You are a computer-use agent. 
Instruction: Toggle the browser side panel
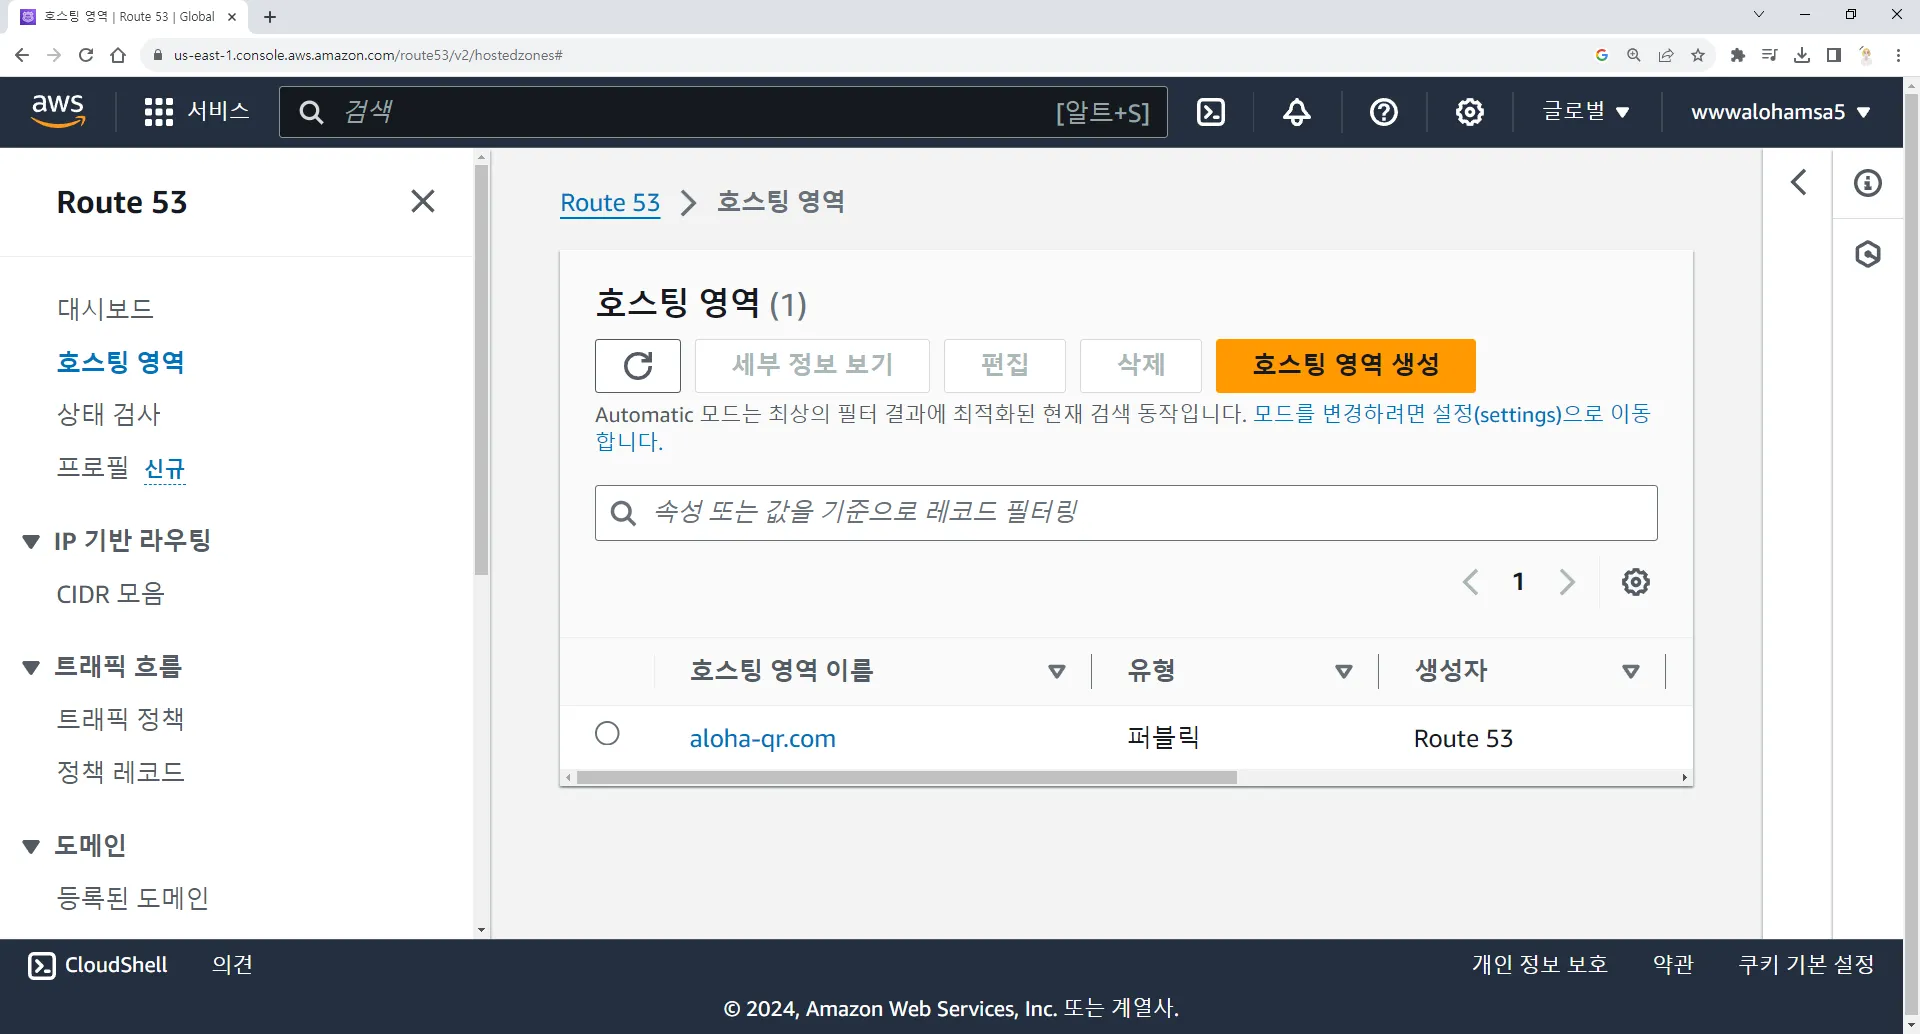click(x=1834, y=55)
